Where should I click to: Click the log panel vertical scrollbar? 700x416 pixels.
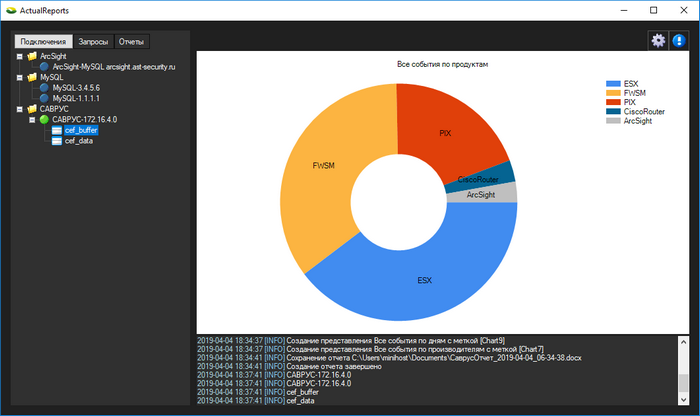click(684, 370)
